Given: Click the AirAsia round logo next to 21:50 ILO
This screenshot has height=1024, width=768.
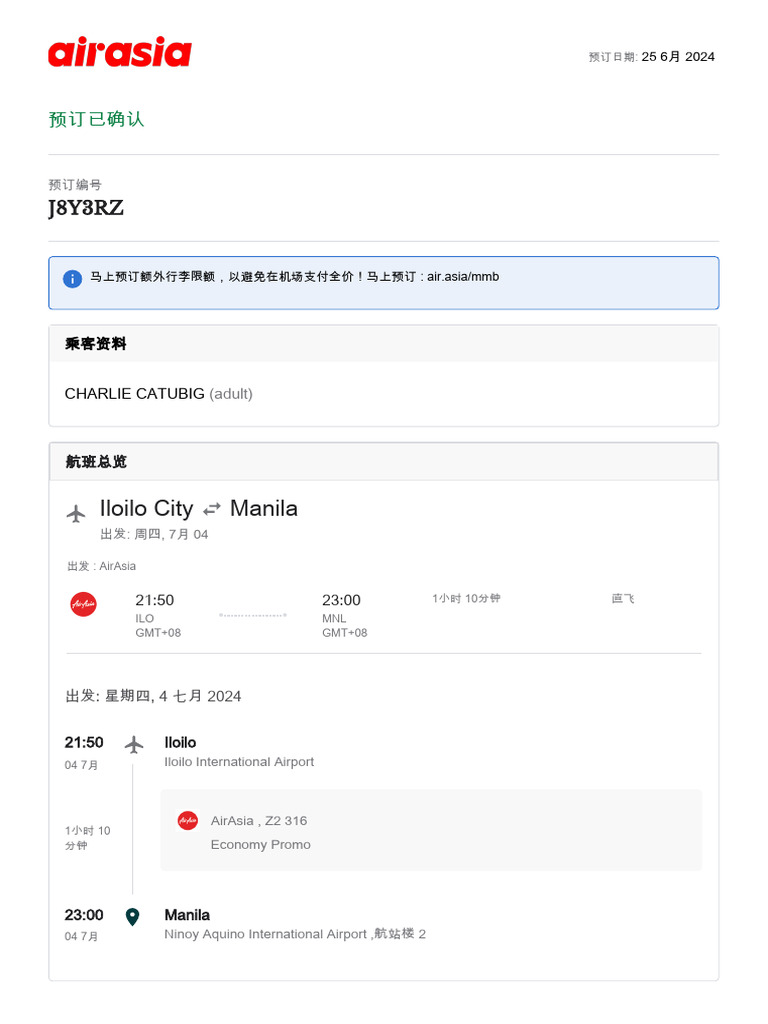Looking at the screenshot, I should point(84,604).
